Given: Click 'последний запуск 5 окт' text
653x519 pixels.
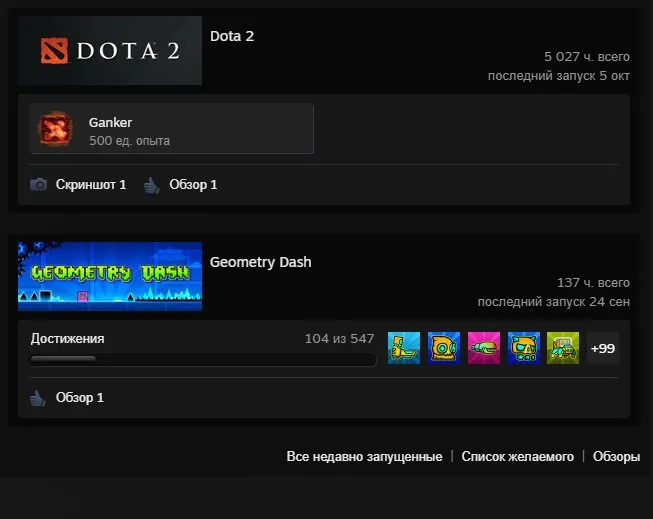Looking at the screenshot, I should click(559, 76).
